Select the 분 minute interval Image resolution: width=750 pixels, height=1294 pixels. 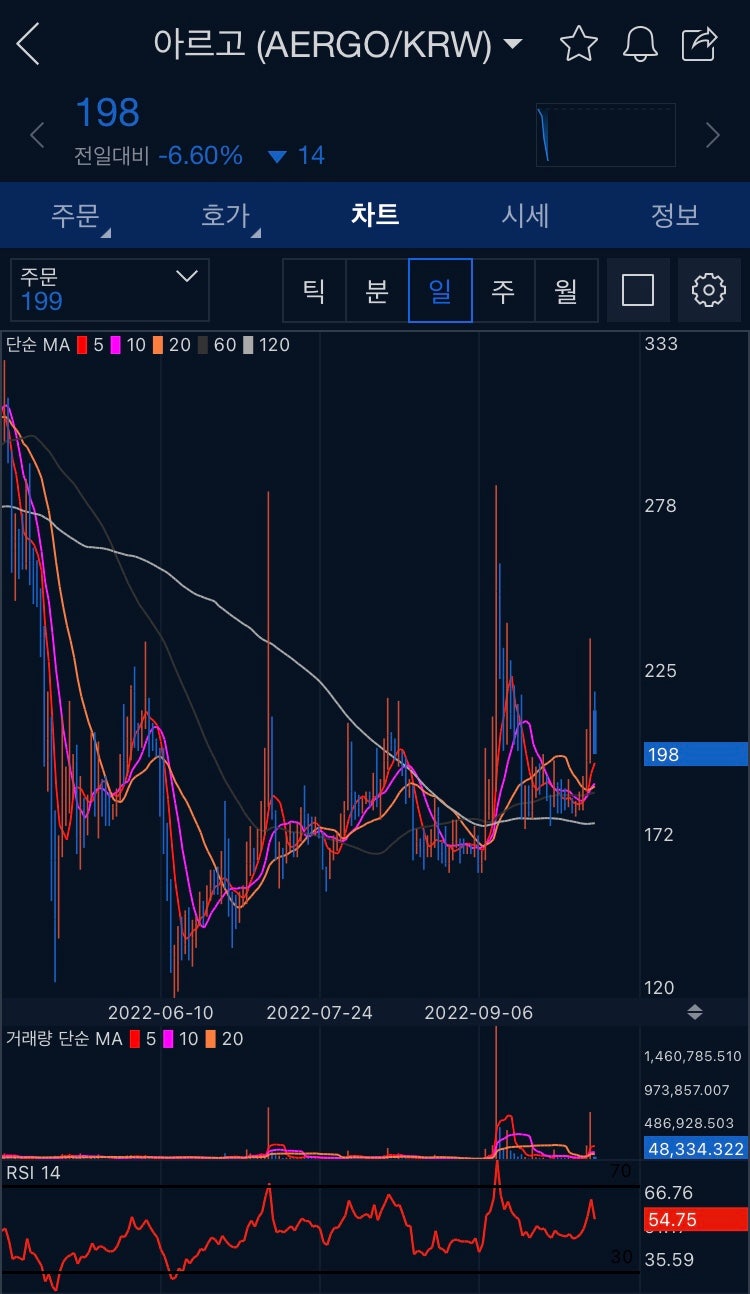pos(377,290)
